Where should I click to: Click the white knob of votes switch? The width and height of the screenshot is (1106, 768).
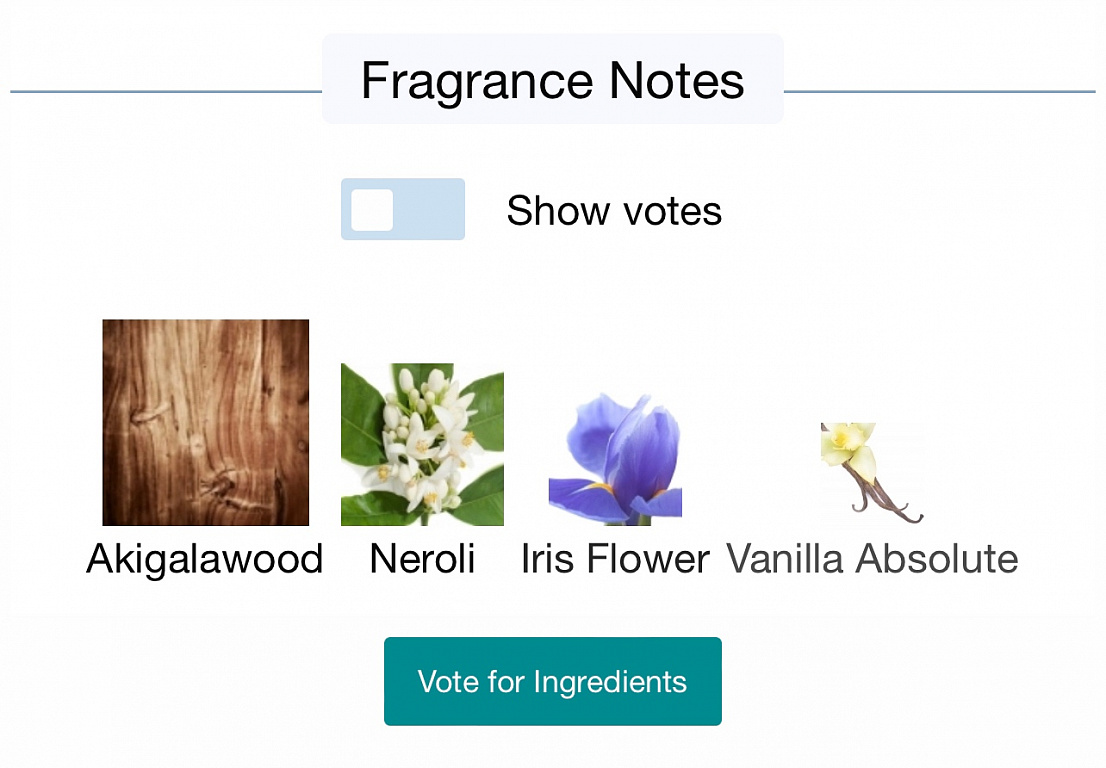click(x=372, y=209)
